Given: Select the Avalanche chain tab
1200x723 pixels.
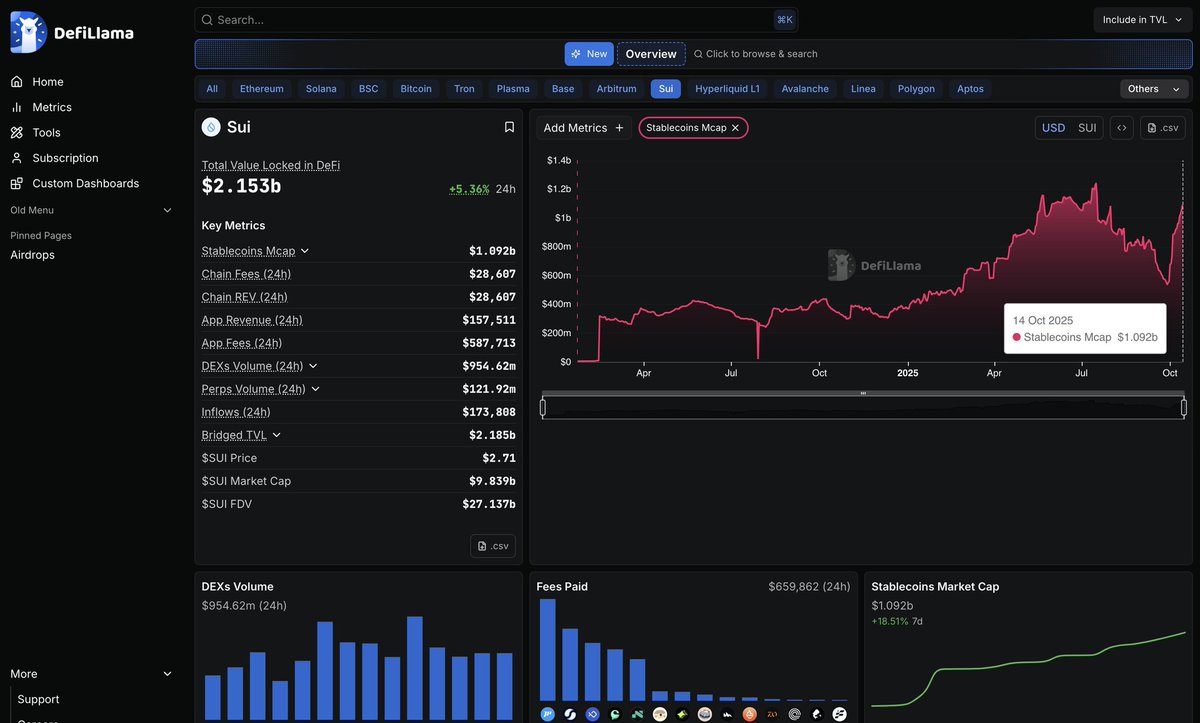Looking at the screenshot, I should point(805,89).
